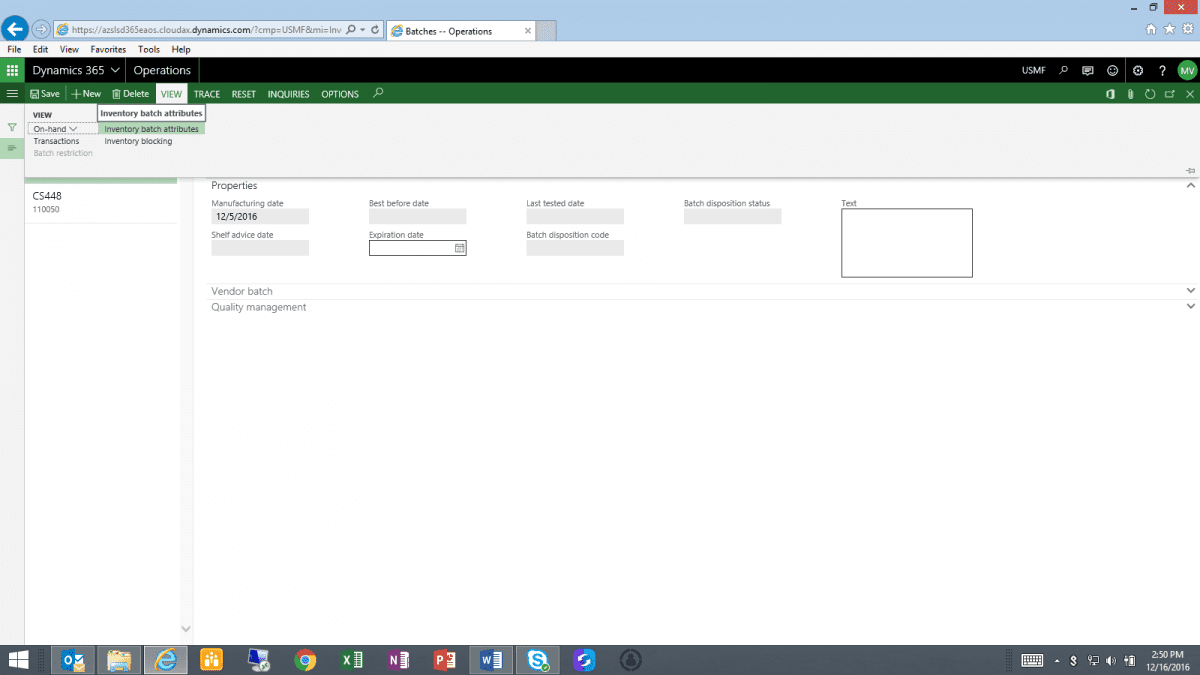Pin the action pane open
This screenshot has height=675, width=1200.
click(x=1190, y=171)
